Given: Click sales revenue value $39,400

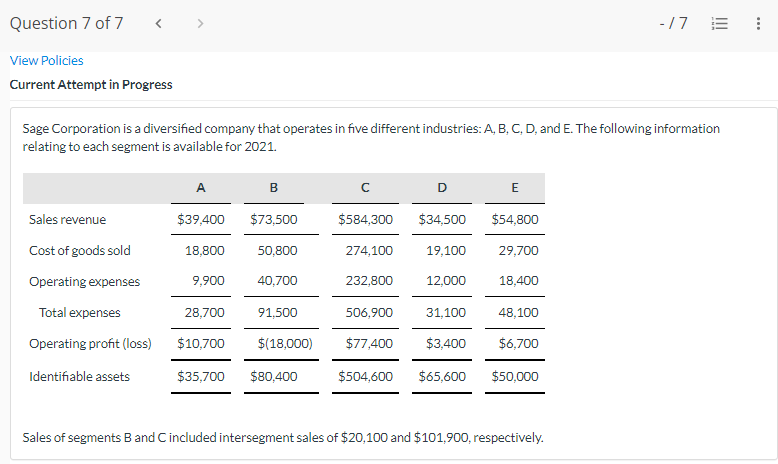Looking at the screenshot, I should (x=201, y=219).
